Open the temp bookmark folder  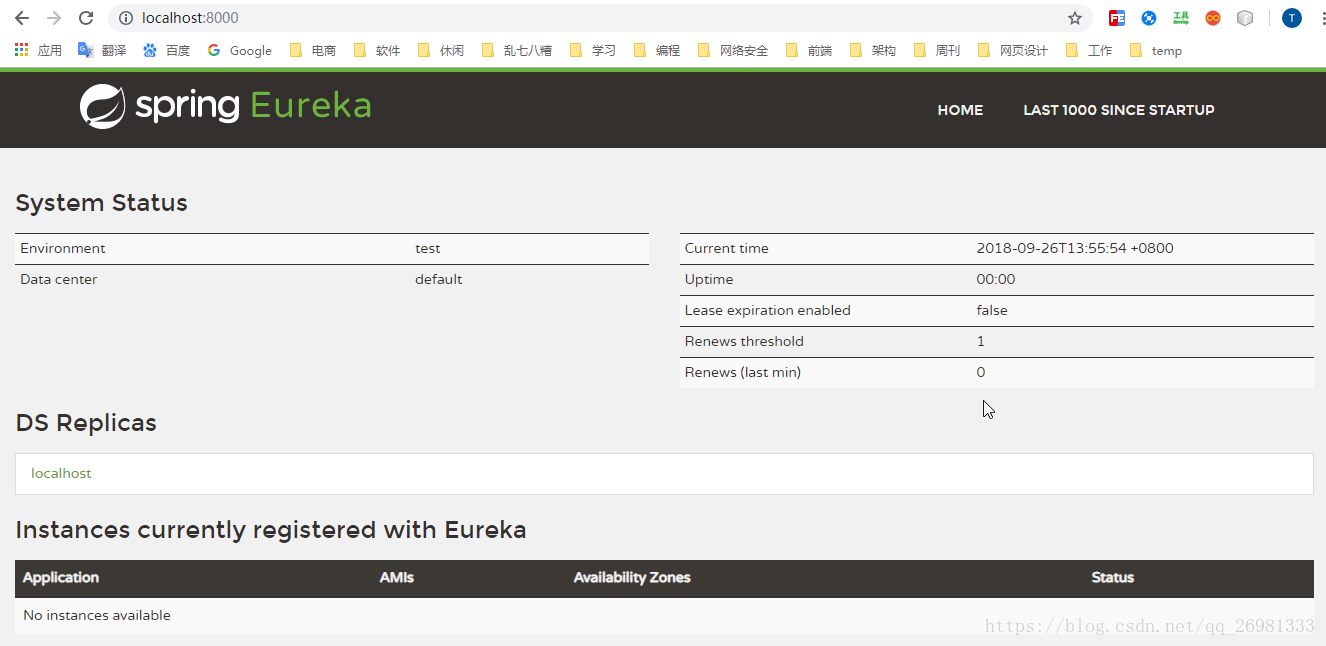click(x=1156, y=50)
